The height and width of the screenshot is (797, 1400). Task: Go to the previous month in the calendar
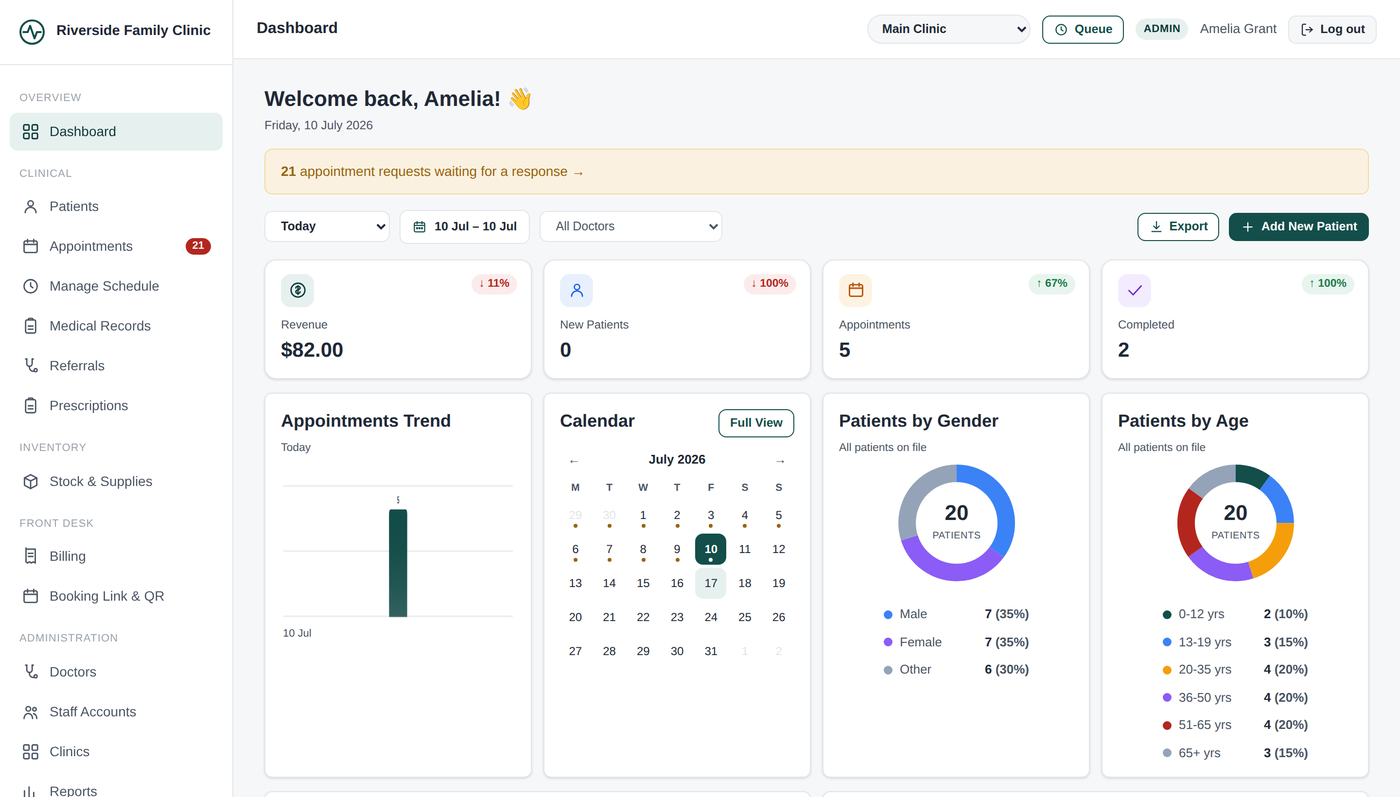[574, 461]
